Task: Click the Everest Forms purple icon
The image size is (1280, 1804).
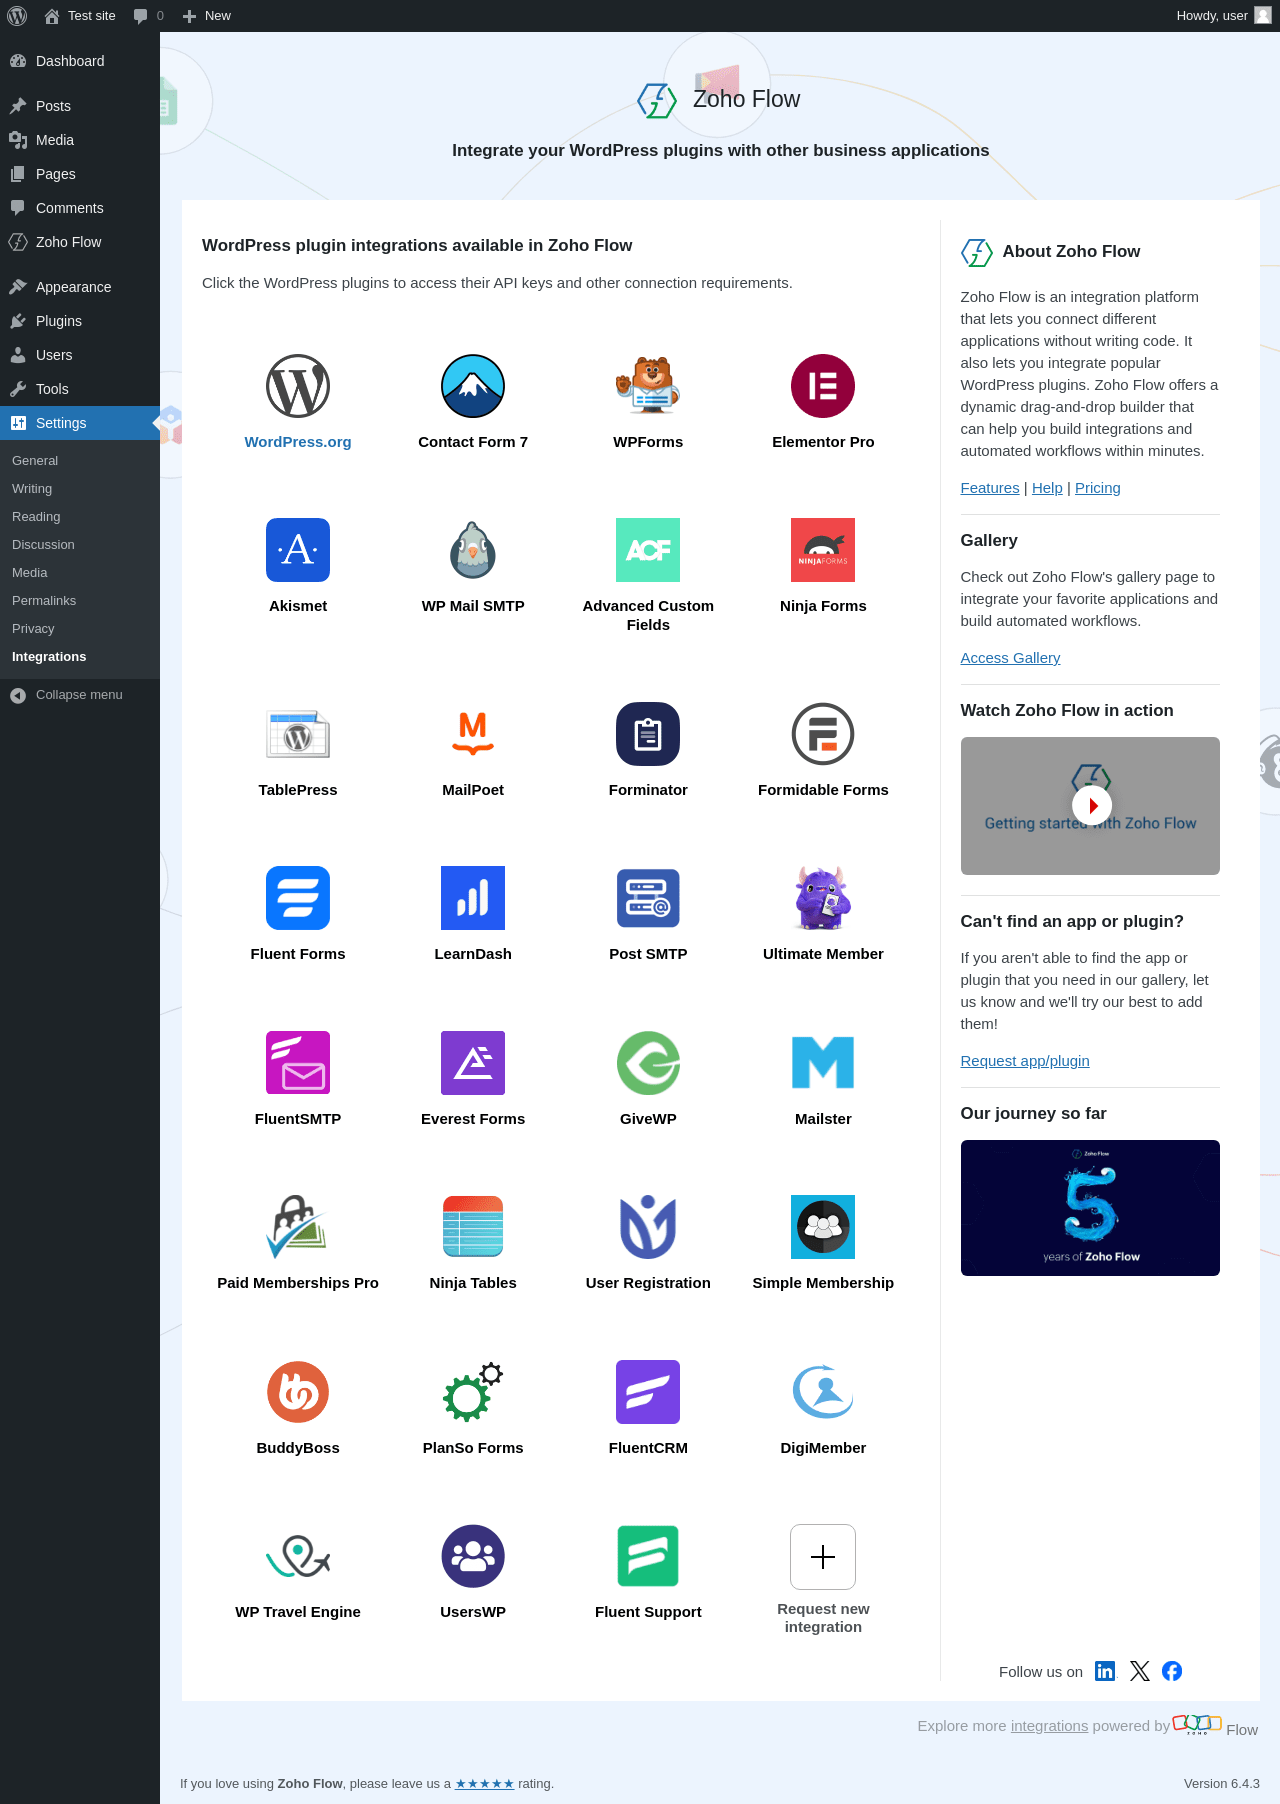Action: point(473,1063)
